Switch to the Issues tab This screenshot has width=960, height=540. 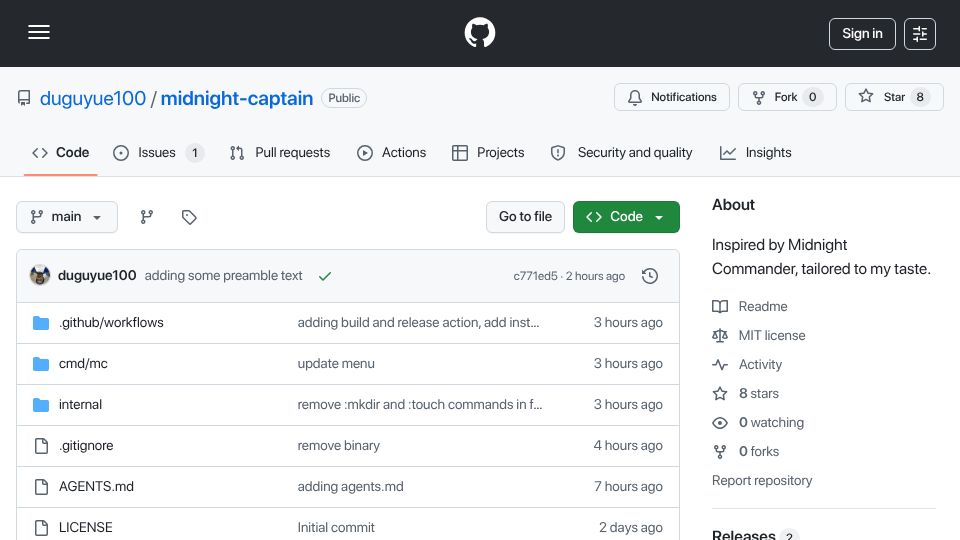(x=158, y=152)
